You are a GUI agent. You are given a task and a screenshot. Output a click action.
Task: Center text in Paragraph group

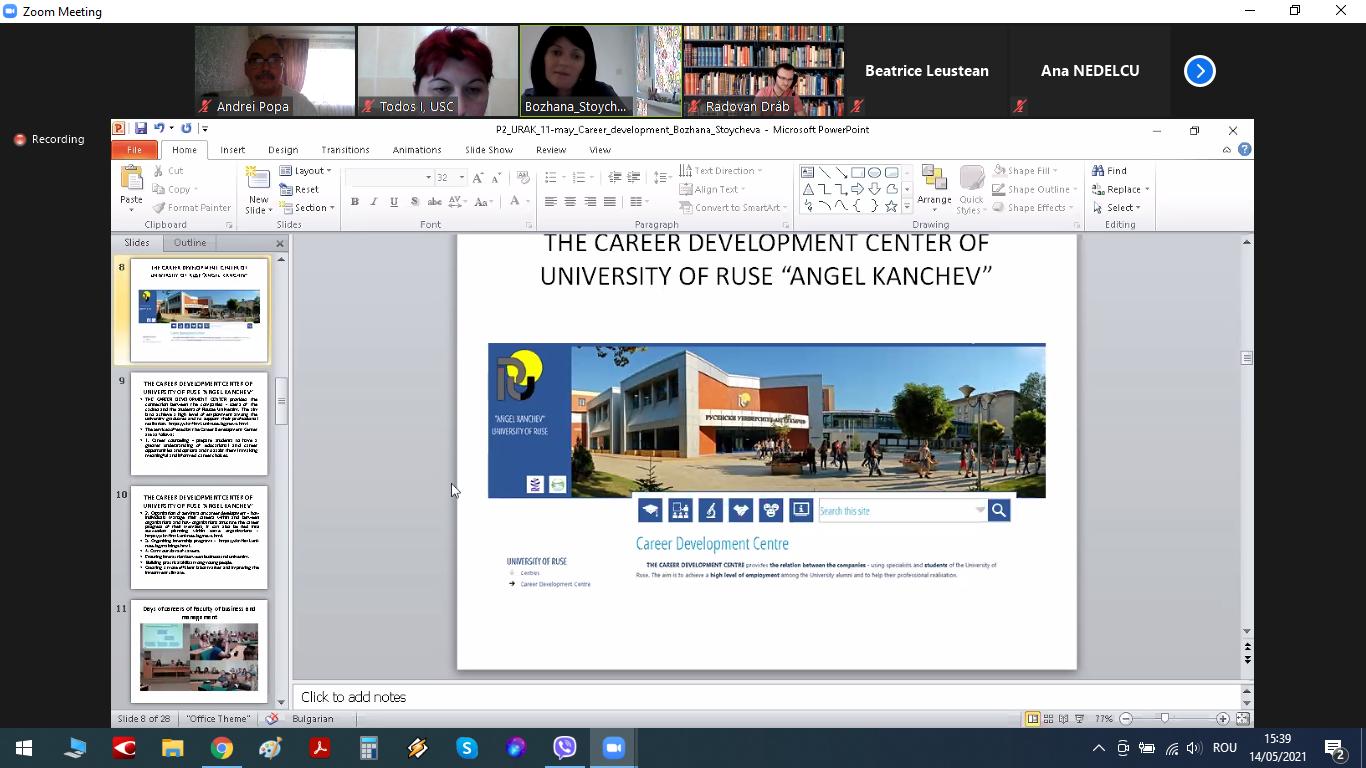click(x=570, y=202)
